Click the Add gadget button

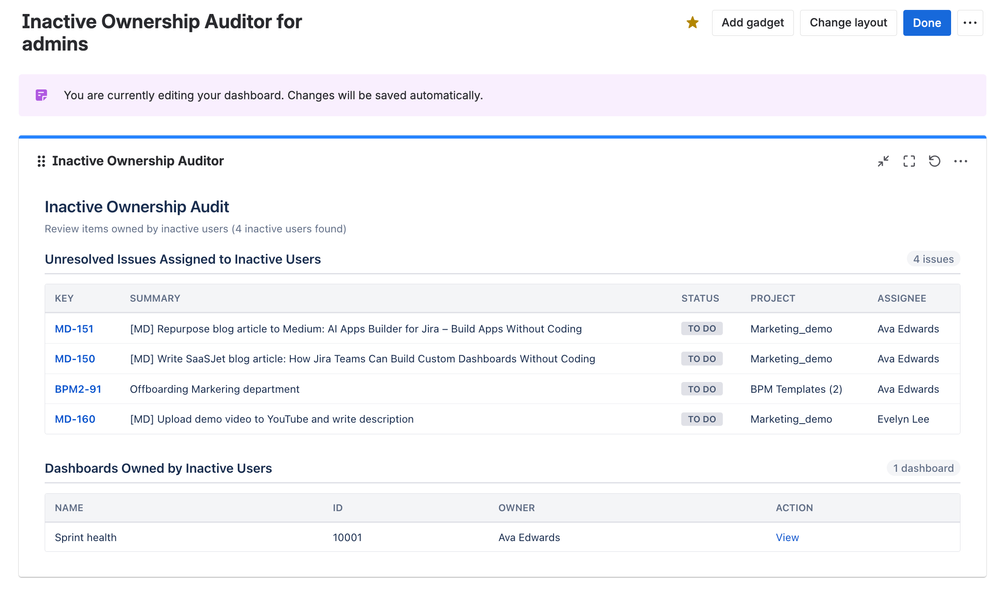point(752,22)
